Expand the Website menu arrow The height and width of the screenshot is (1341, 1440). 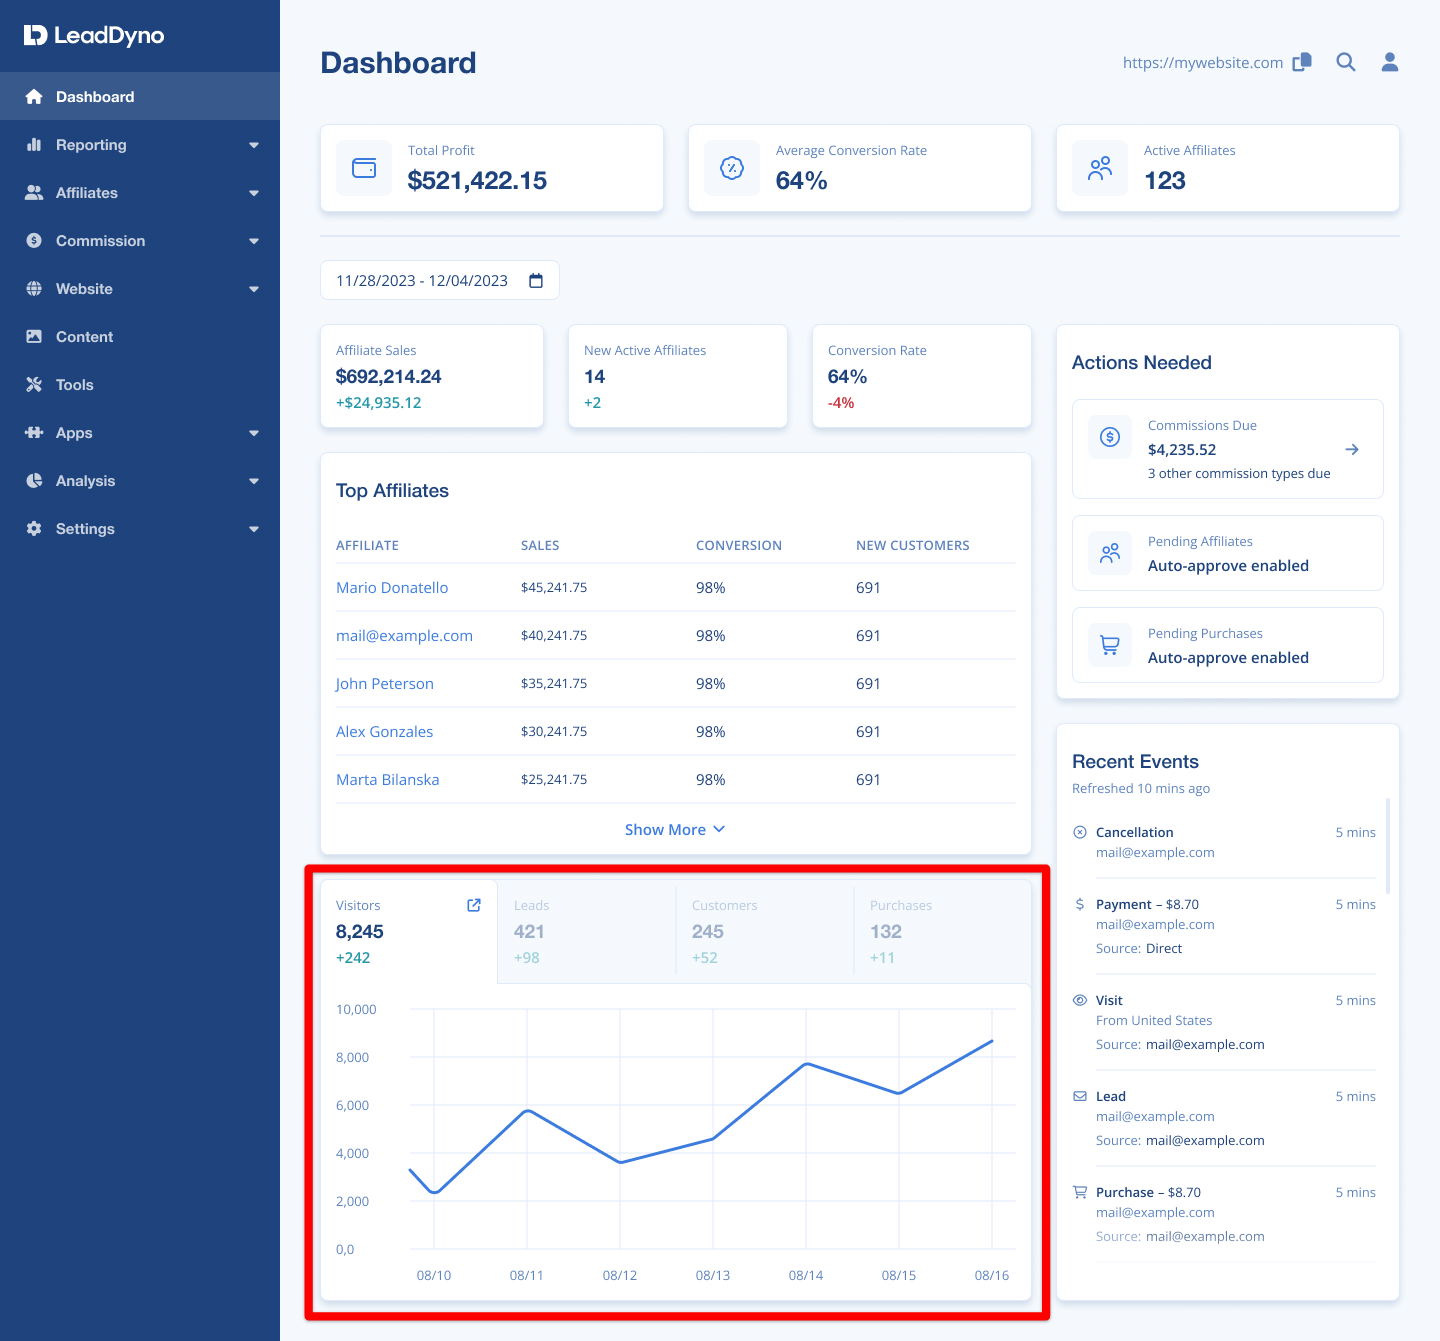pos(254,289)
